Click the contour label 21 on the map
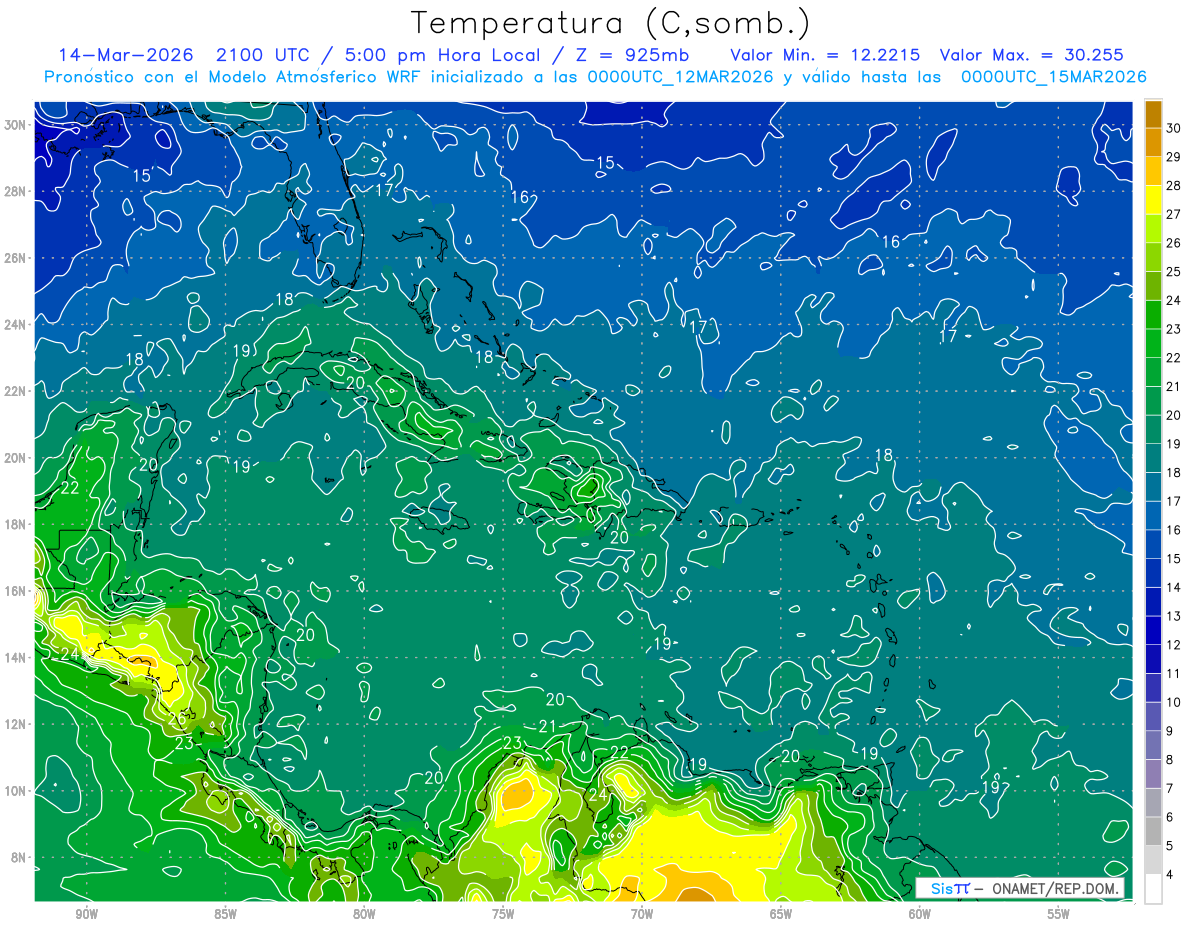The height and width of the screenshot is (927, 1200). [547, 726]
